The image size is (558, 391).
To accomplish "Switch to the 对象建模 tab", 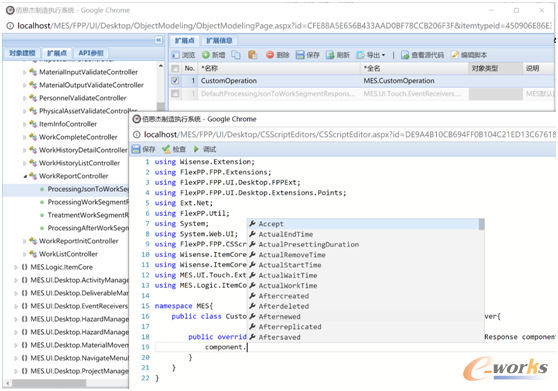I will point(22,53).
